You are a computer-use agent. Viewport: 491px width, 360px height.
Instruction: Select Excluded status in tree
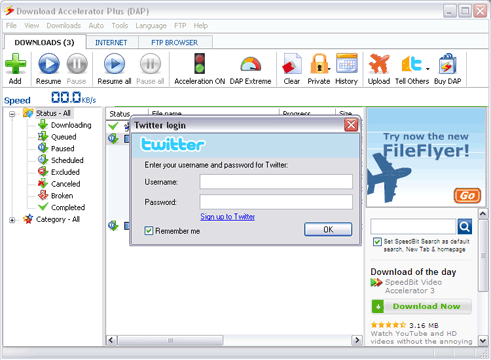[65, 172]
